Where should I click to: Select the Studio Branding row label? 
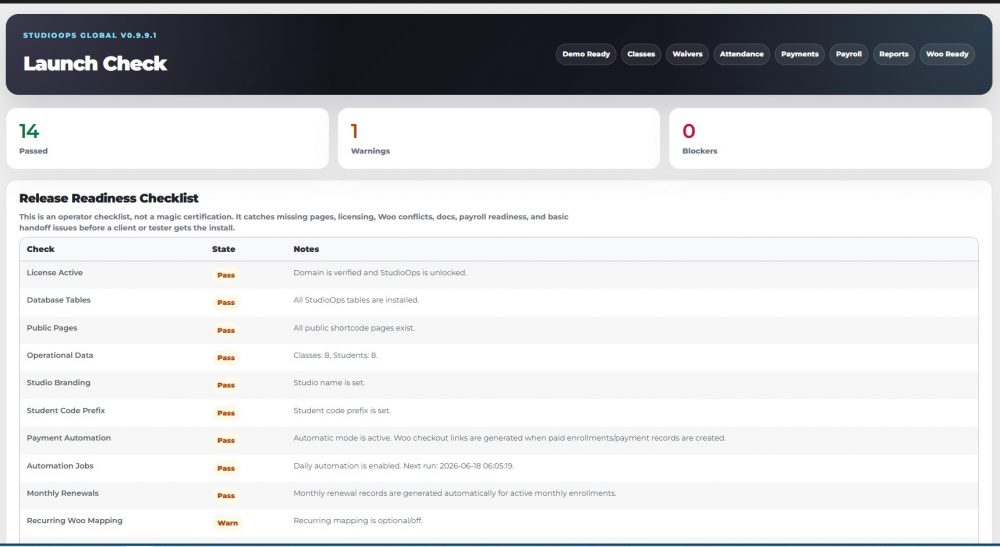tap(59, 383)
